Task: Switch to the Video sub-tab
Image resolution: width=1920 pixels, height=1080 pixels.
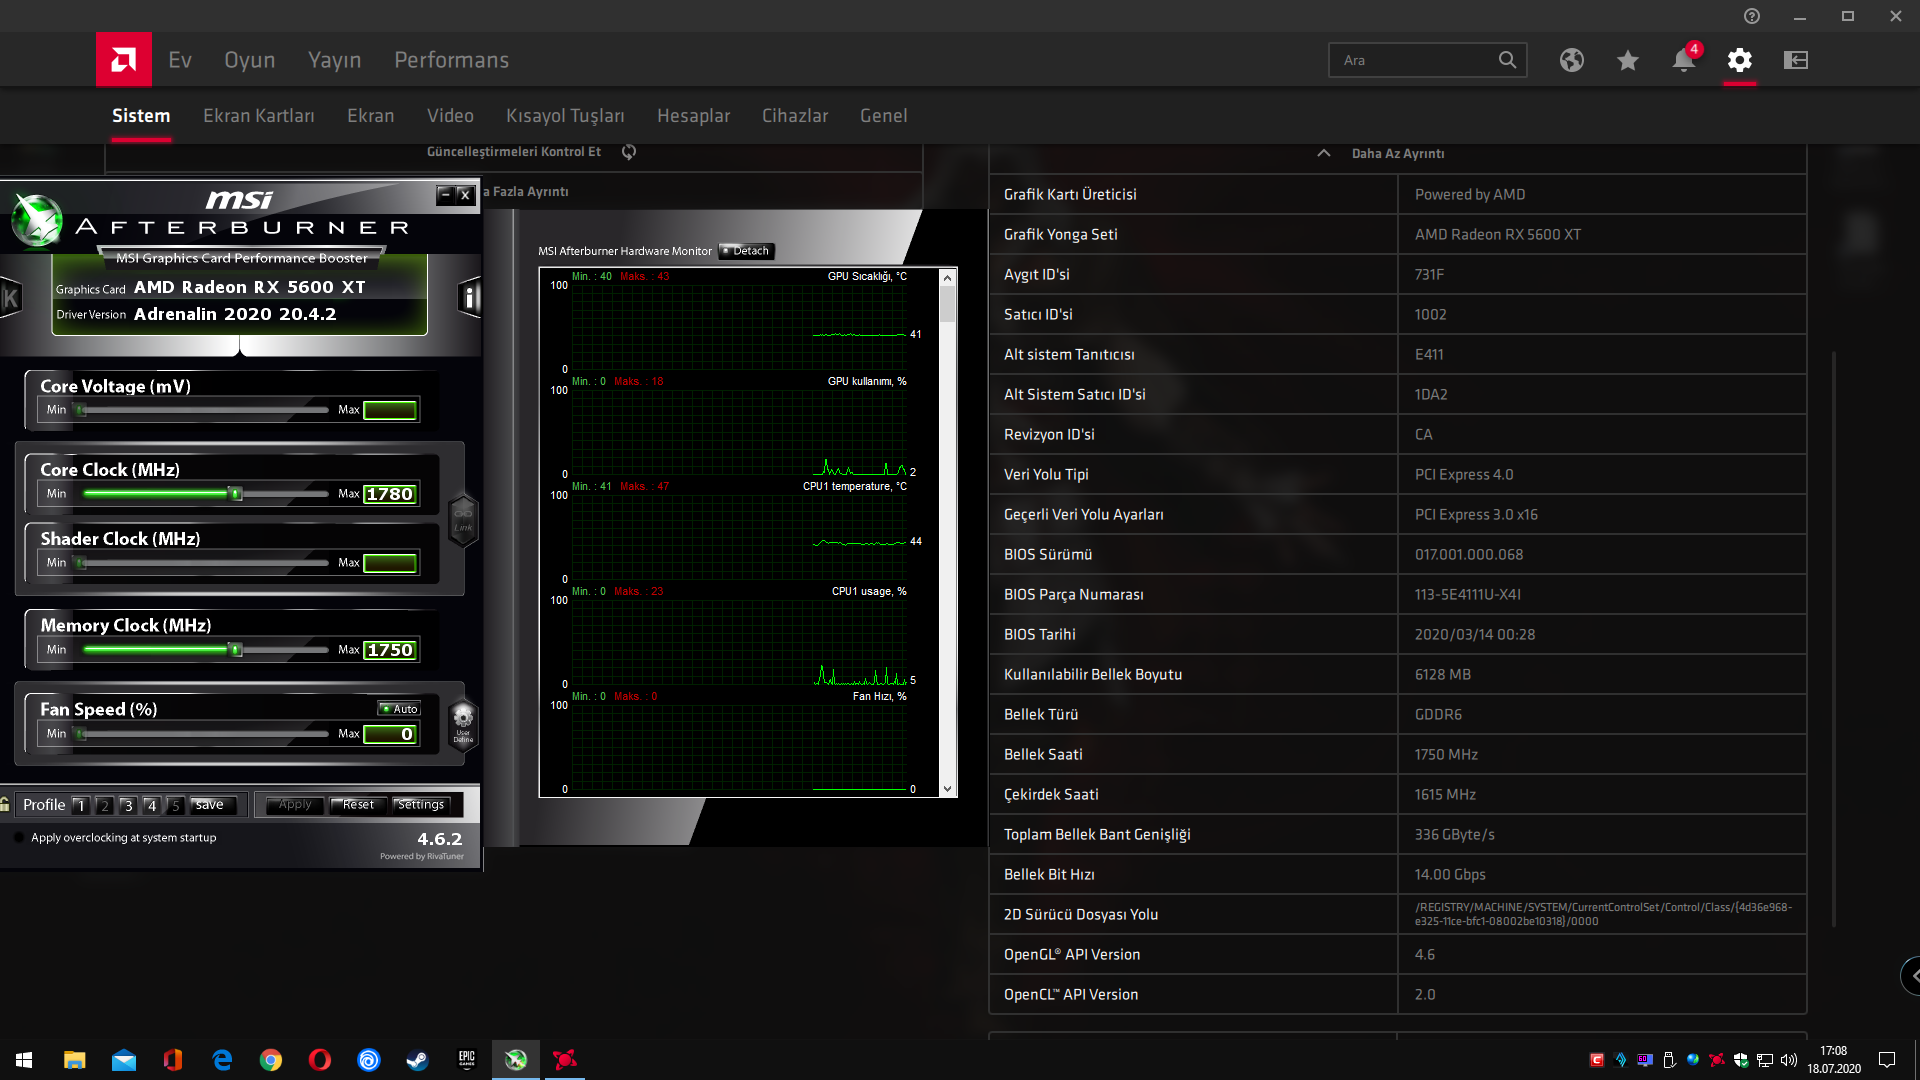Action: point(451,116)
